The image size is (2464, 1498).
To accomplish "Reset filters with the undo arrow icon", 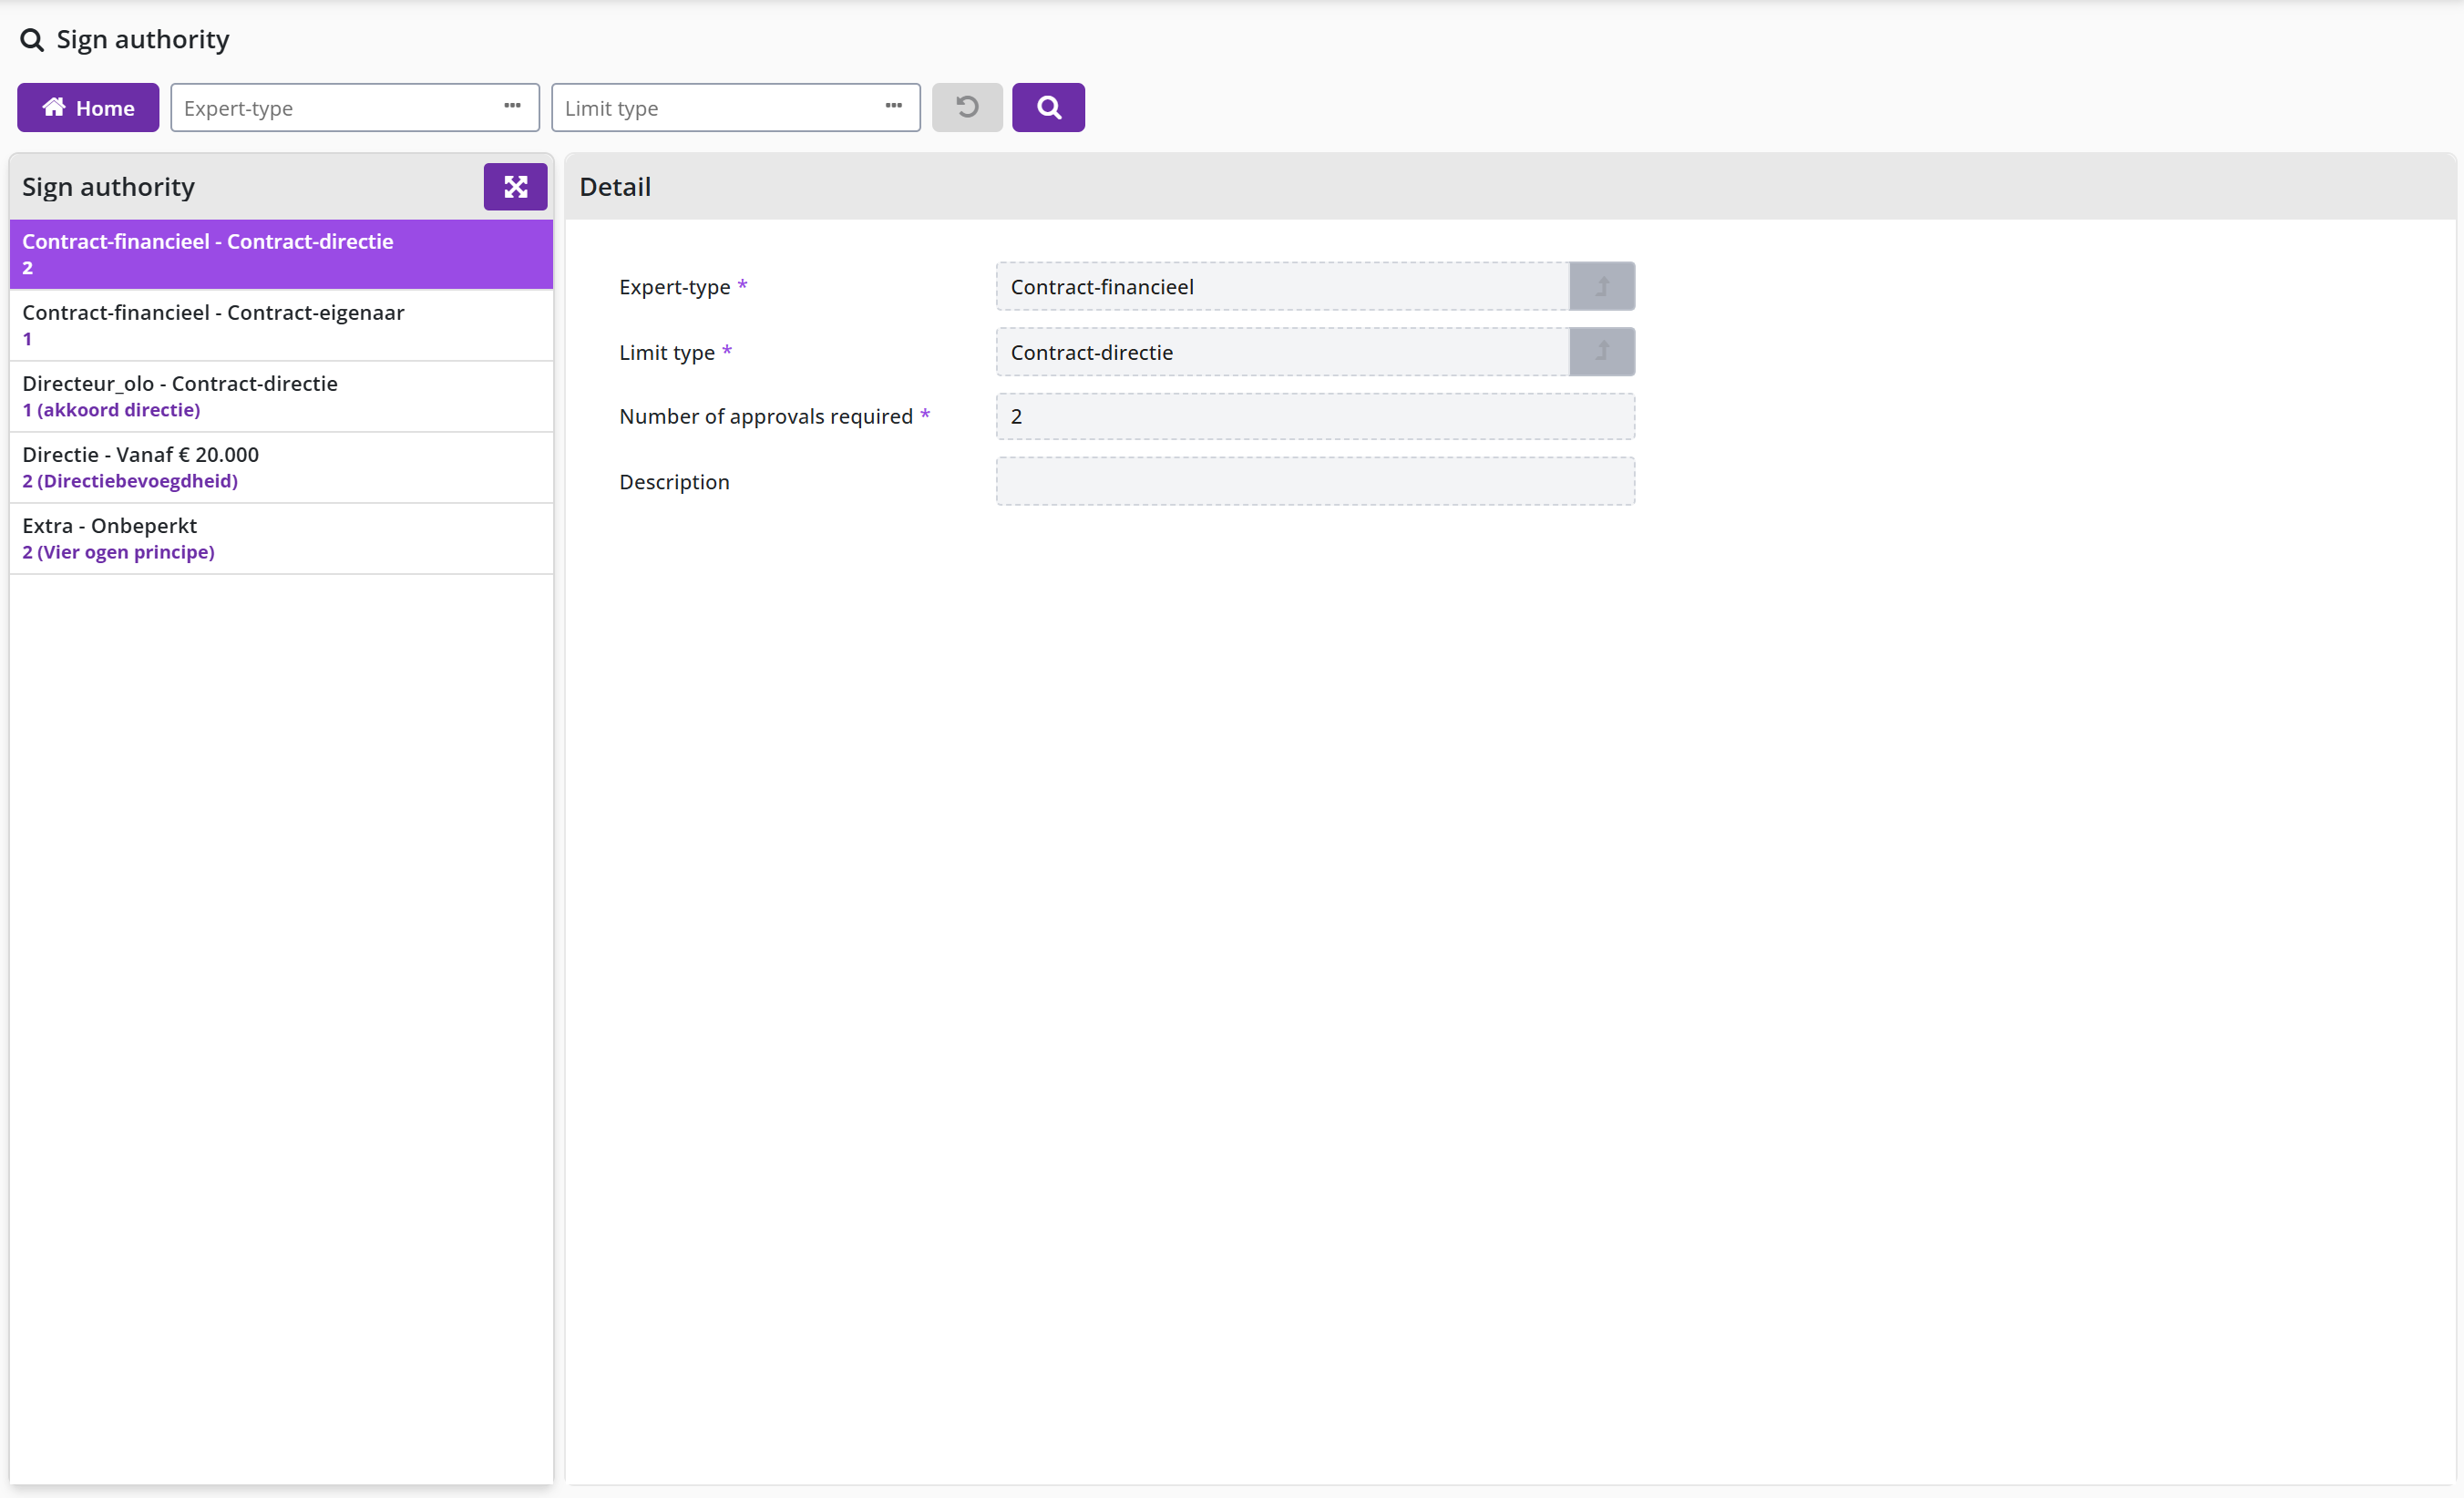I will click(967, 108).
